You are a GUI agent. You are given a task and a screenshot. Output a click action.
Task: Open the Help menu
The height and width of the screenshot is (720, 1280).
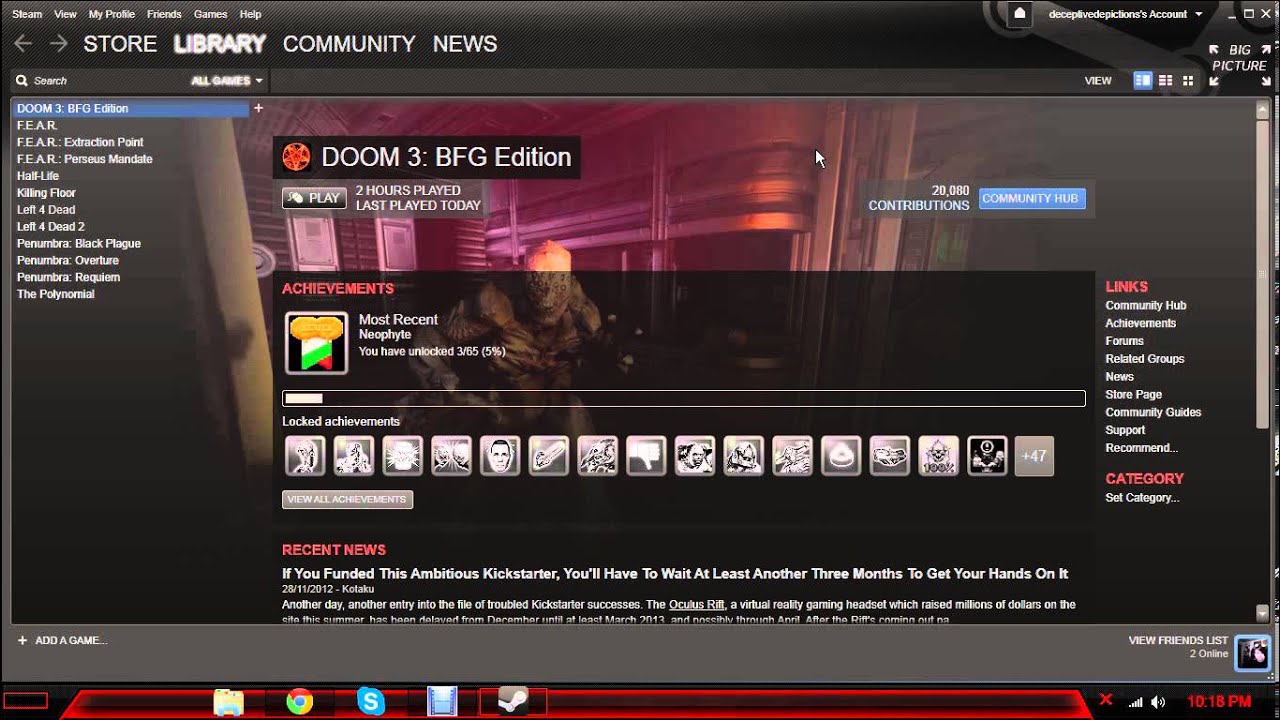coord(250,14)
